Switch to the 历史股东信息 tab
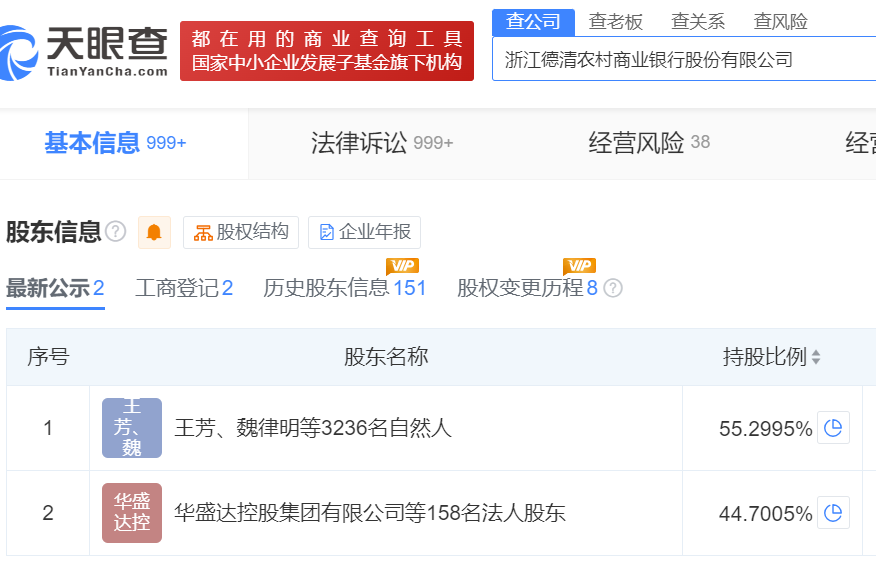Image resolution: width=876 pixels, height=564 pixels. coord(345,288)
